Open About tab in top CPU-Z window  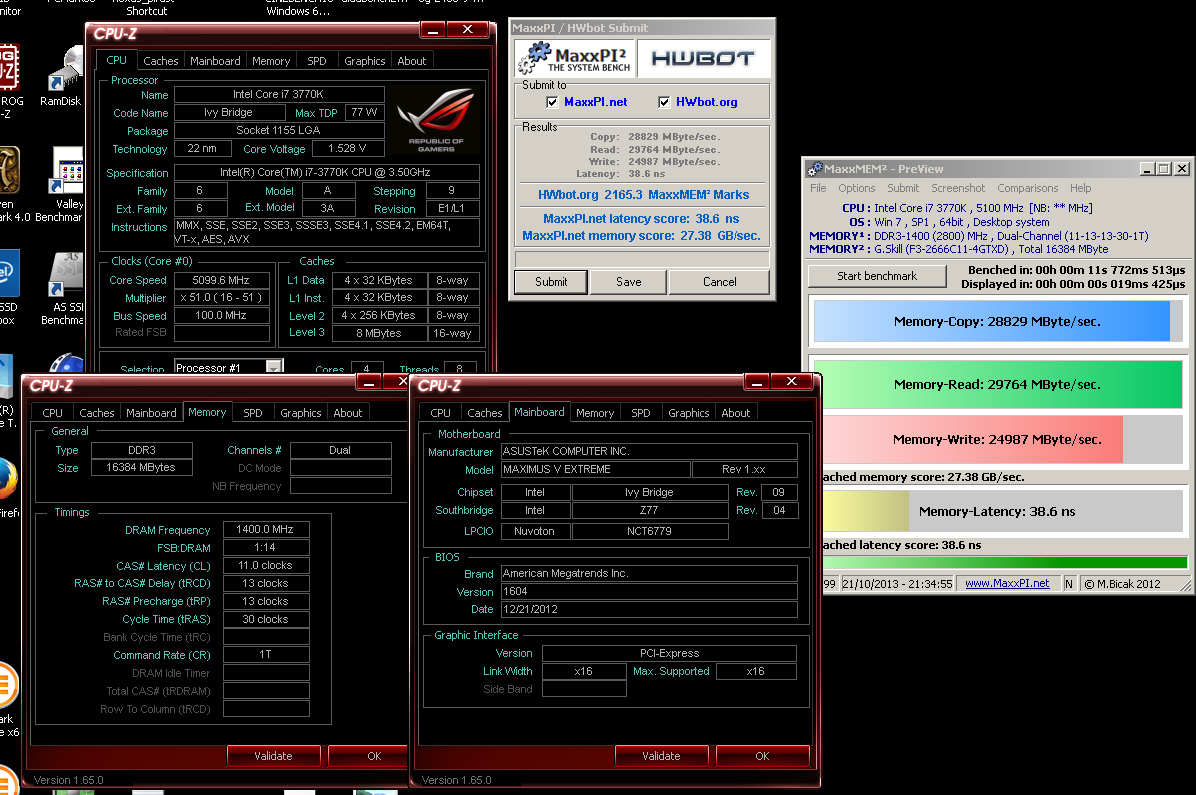tap(412, 61)
